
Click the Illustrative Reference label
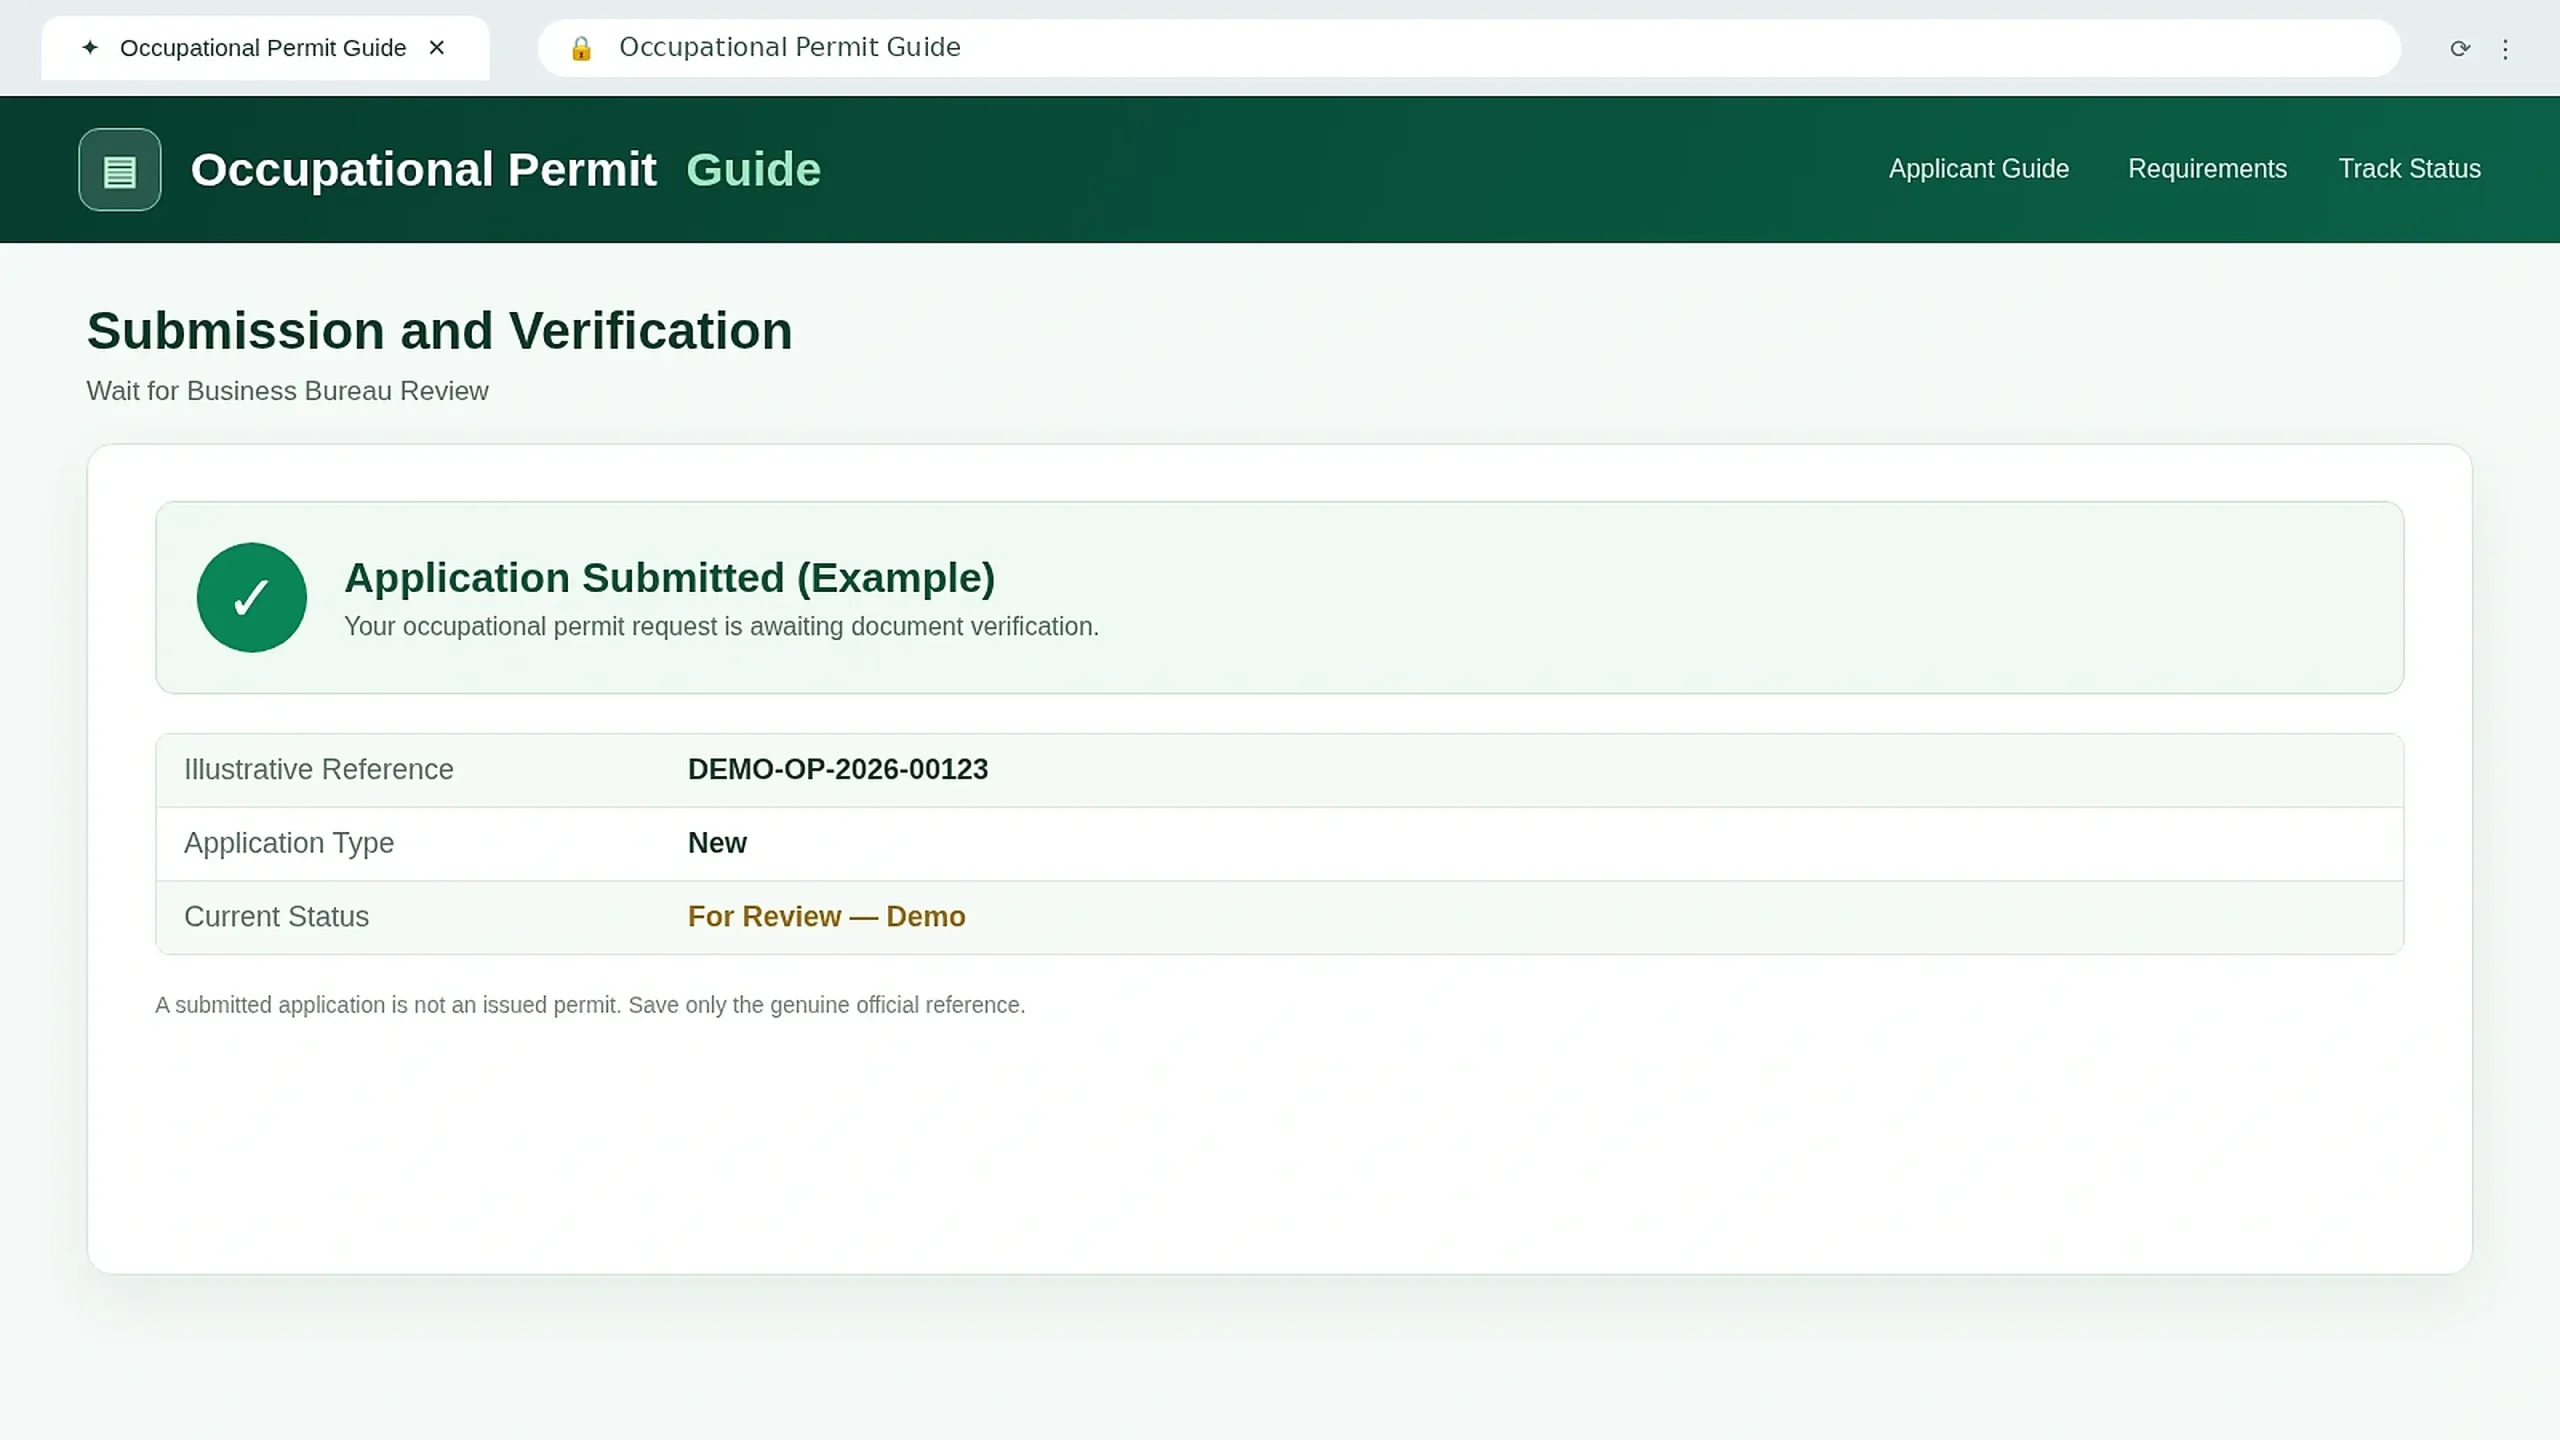point(319,769)
